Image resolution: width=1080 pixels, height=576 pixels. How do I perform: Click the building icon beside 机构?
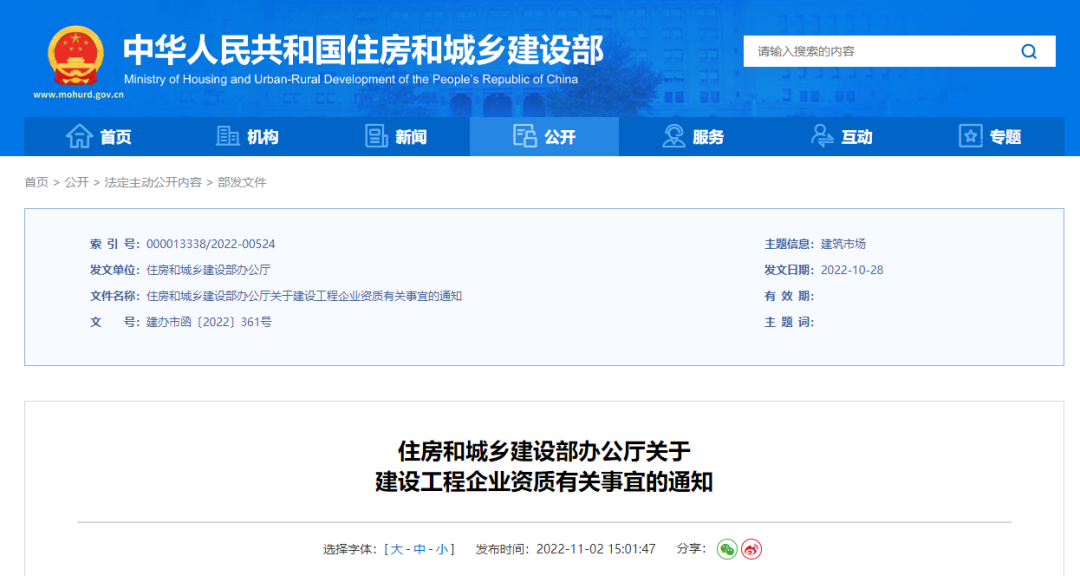(x=227, y=136)
